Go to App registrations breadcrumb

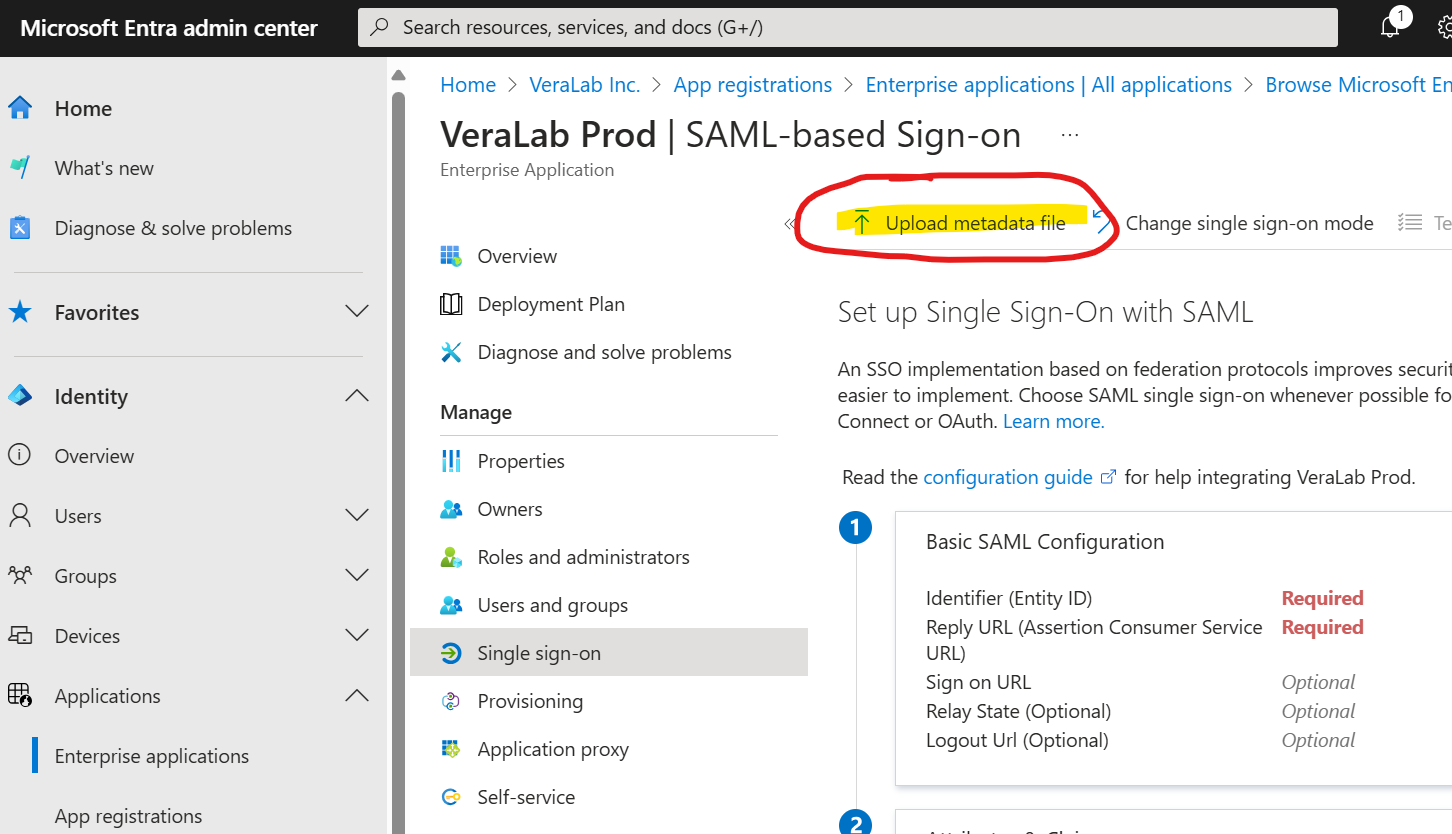[x=753, y=85]
